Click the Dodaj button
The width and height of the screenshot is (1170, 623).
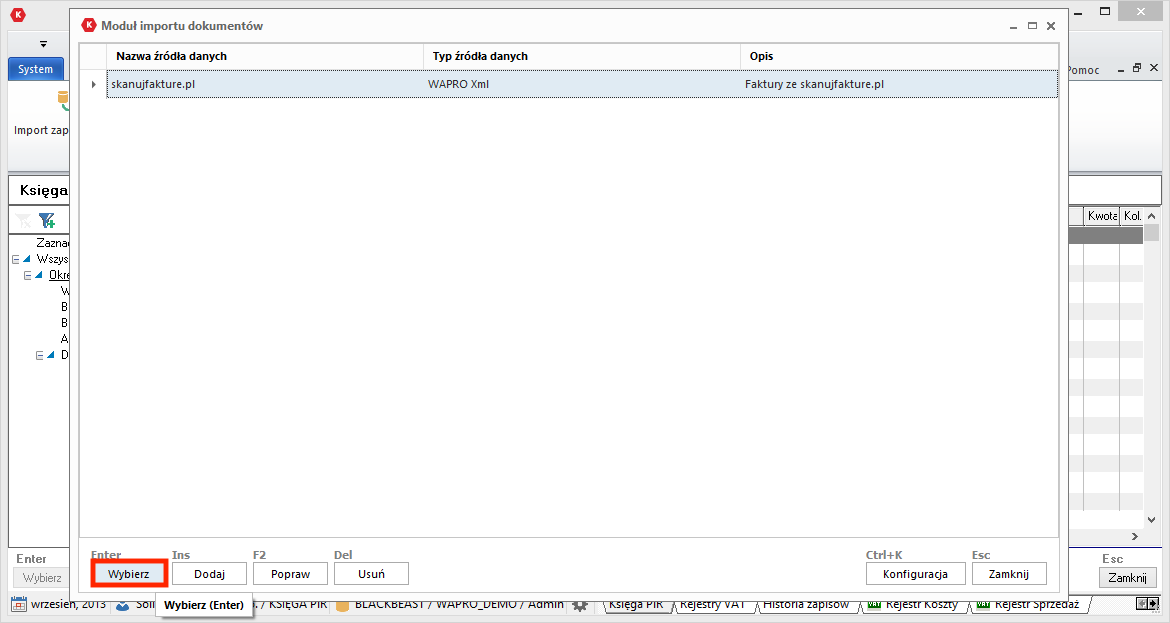(x=209, y=574)
